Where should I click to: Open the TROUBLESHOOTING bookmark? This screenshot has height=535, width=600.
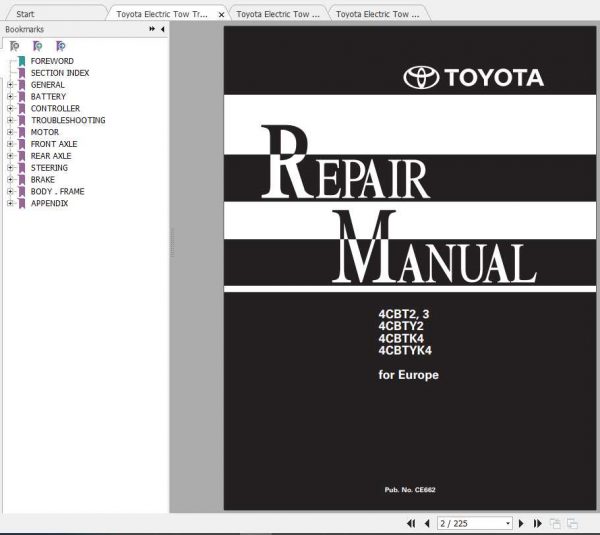pos(68,120)
